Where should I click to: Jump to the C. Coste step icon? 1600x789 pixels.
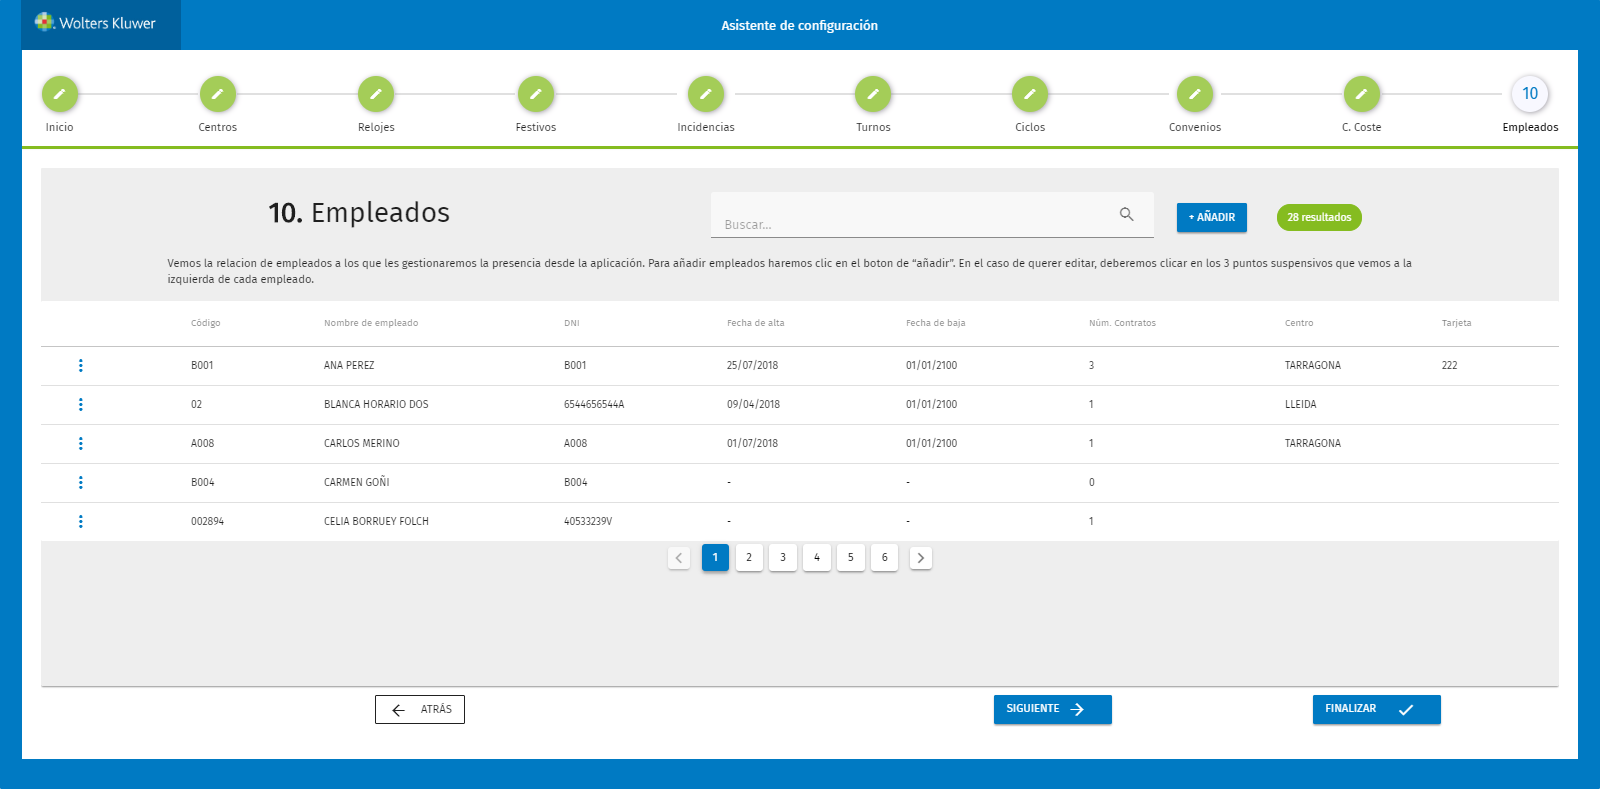tap(1362, 94)
